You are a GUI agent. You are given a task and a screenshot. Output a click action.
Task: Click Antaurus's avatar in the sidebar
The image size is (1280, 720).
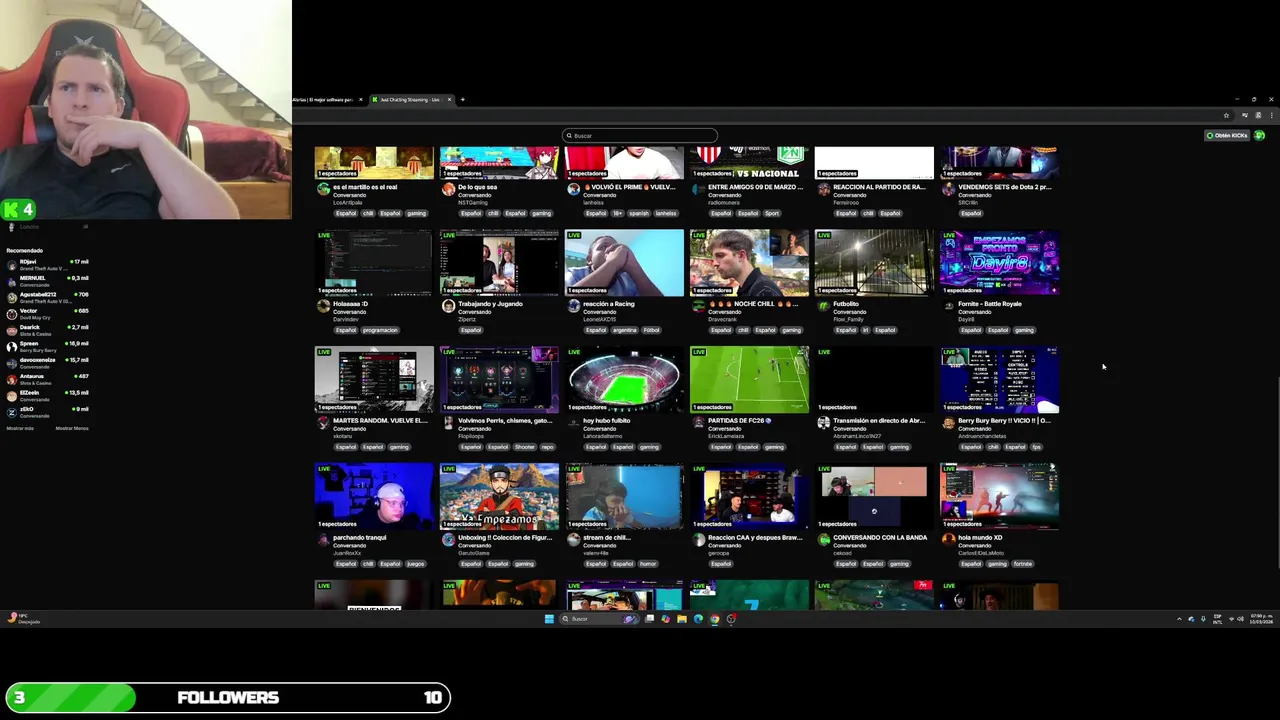(x=12, y=379)
